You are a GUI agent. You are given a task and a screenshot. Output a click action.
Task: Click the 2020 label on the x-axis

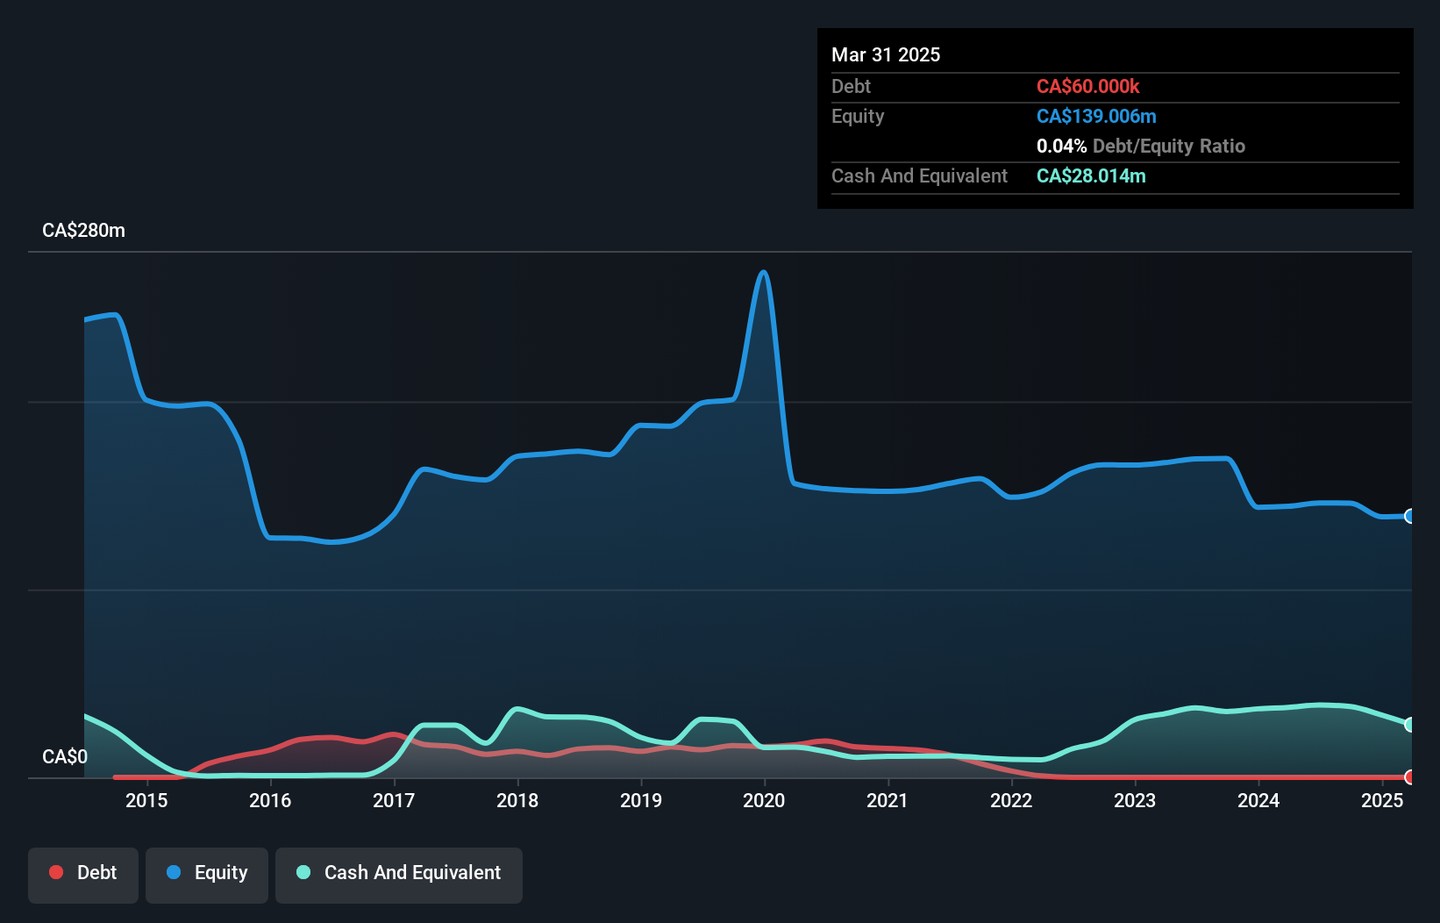[764, 801]
